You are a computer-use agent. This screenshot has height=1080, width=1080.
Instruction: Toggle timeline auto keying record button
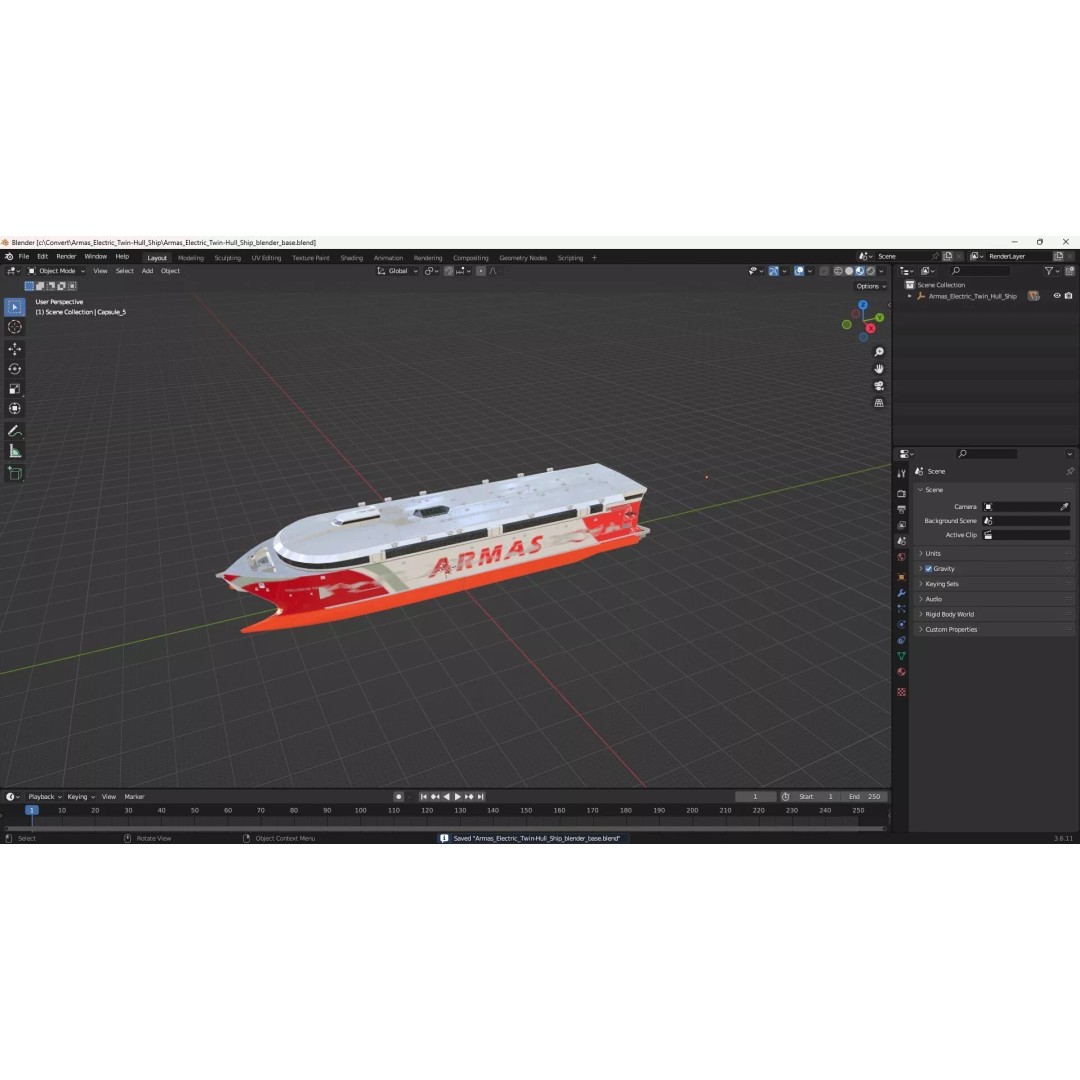pos(398,797)
